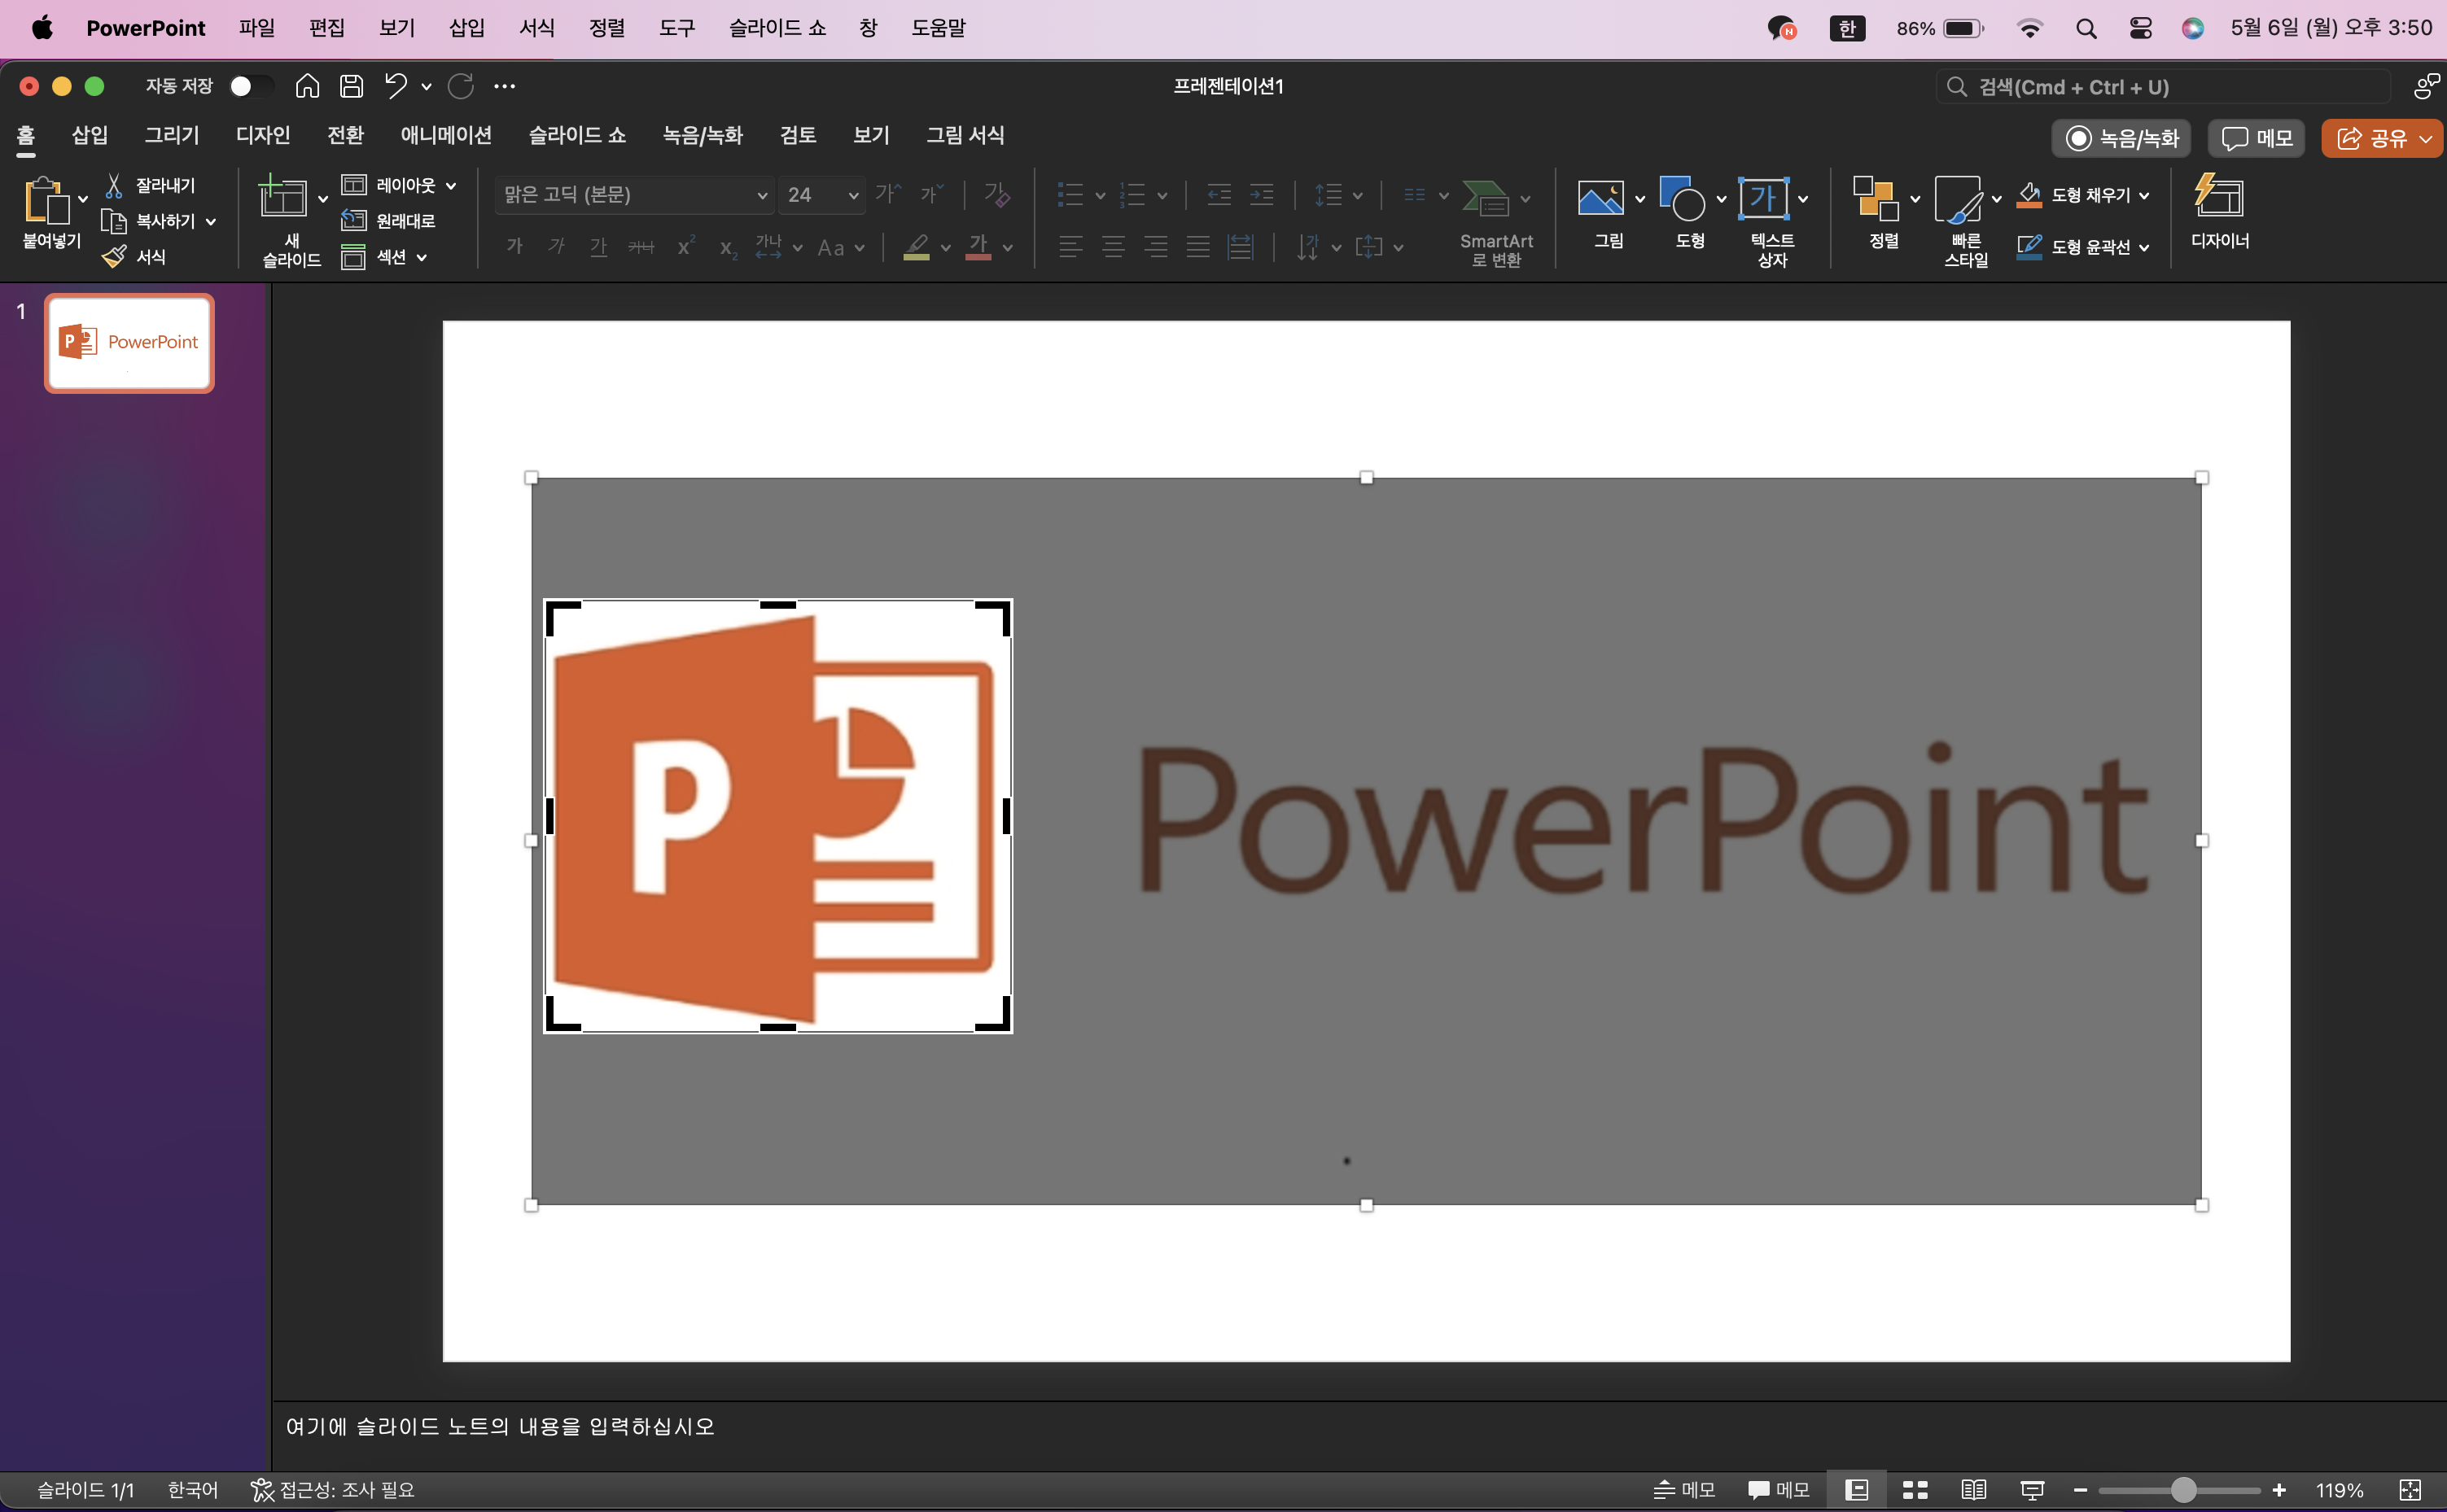Click the clear formatting icon
The width and height of the screenshot is (2447, 1512).
[997, 194]
